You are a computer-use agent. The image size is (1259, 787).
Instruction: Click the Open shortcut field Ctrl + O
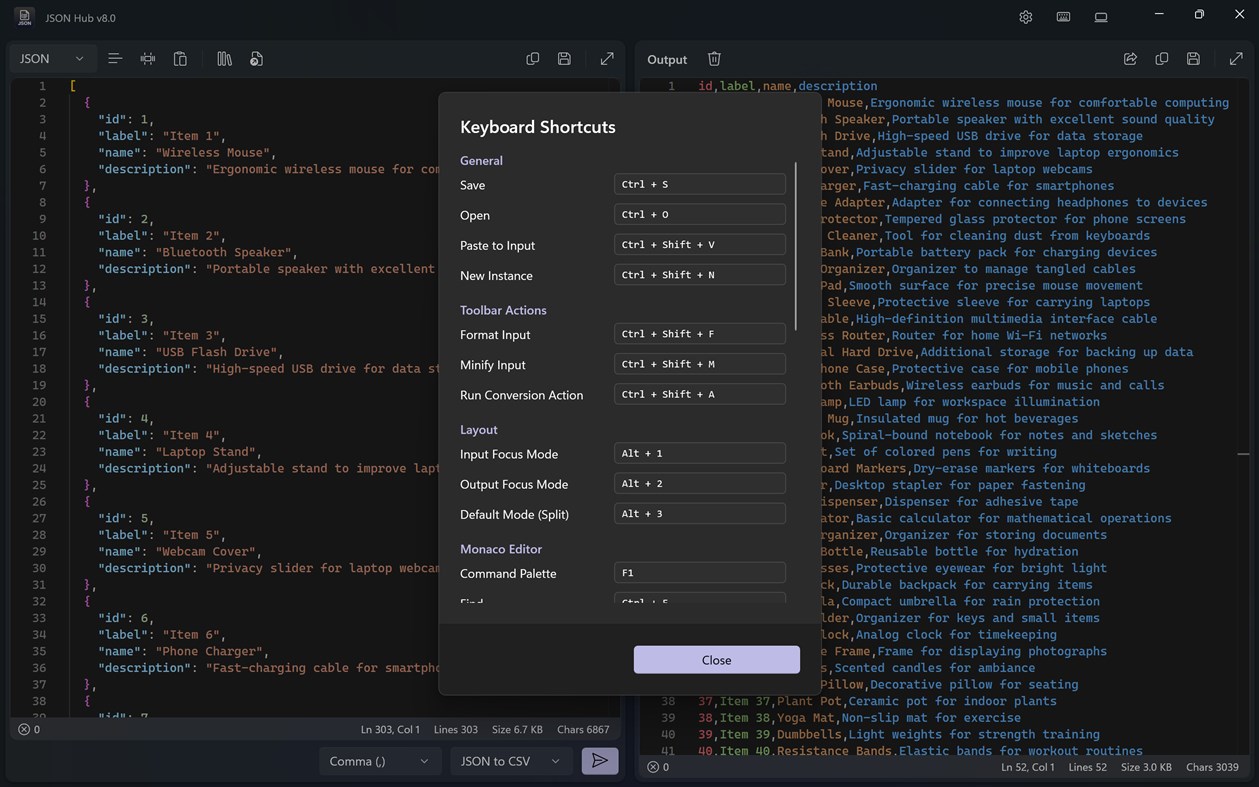[x=700, y=214]
